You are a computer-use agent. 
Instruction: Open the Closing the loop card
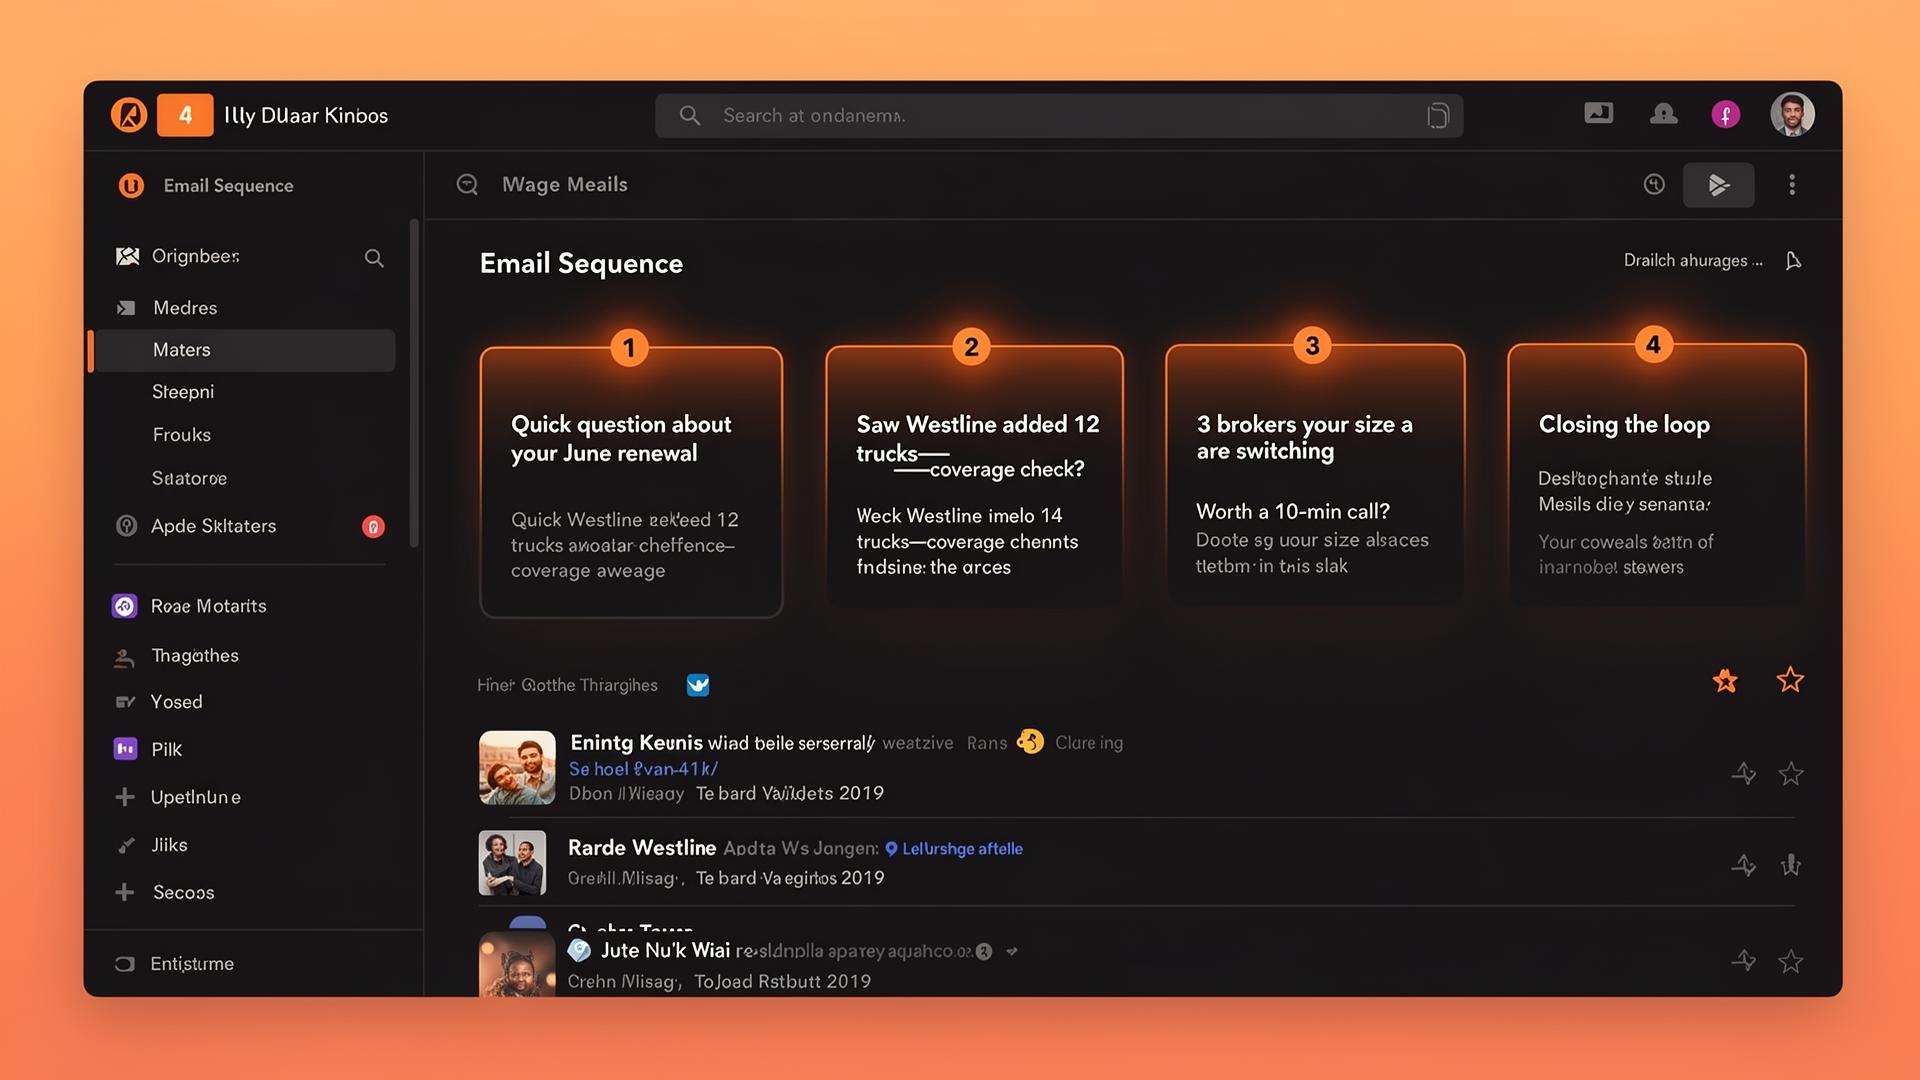click(1657, 474)
